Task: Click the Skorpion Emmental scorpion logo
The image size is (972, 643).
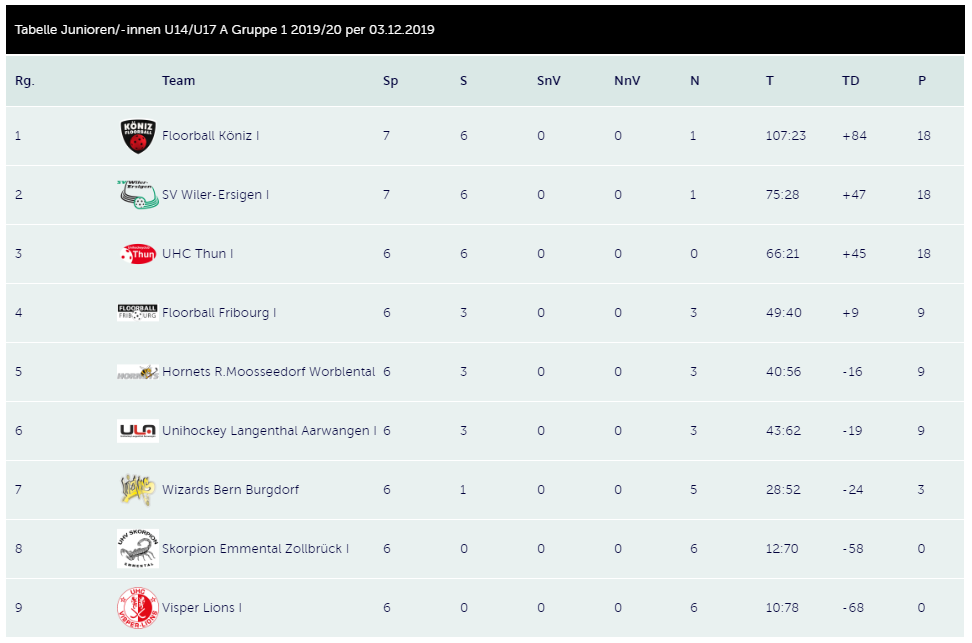Action: pyautogui.click(x=138, y=548)
